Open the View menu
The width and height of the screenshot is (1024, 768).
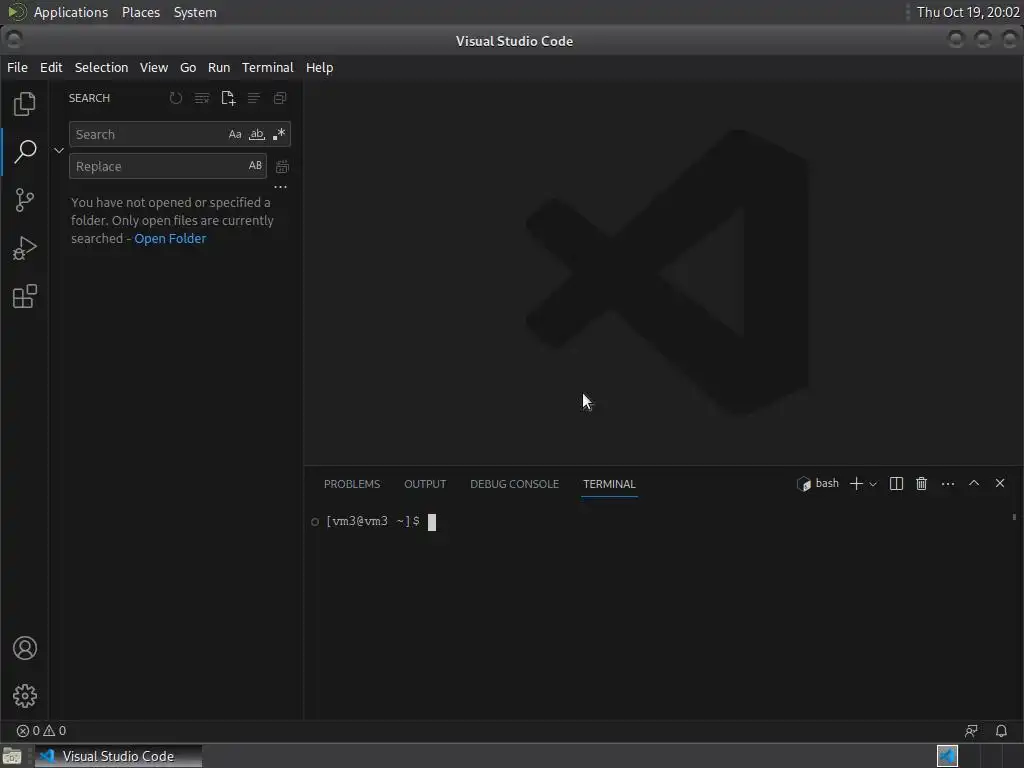[x=153, y=67]
